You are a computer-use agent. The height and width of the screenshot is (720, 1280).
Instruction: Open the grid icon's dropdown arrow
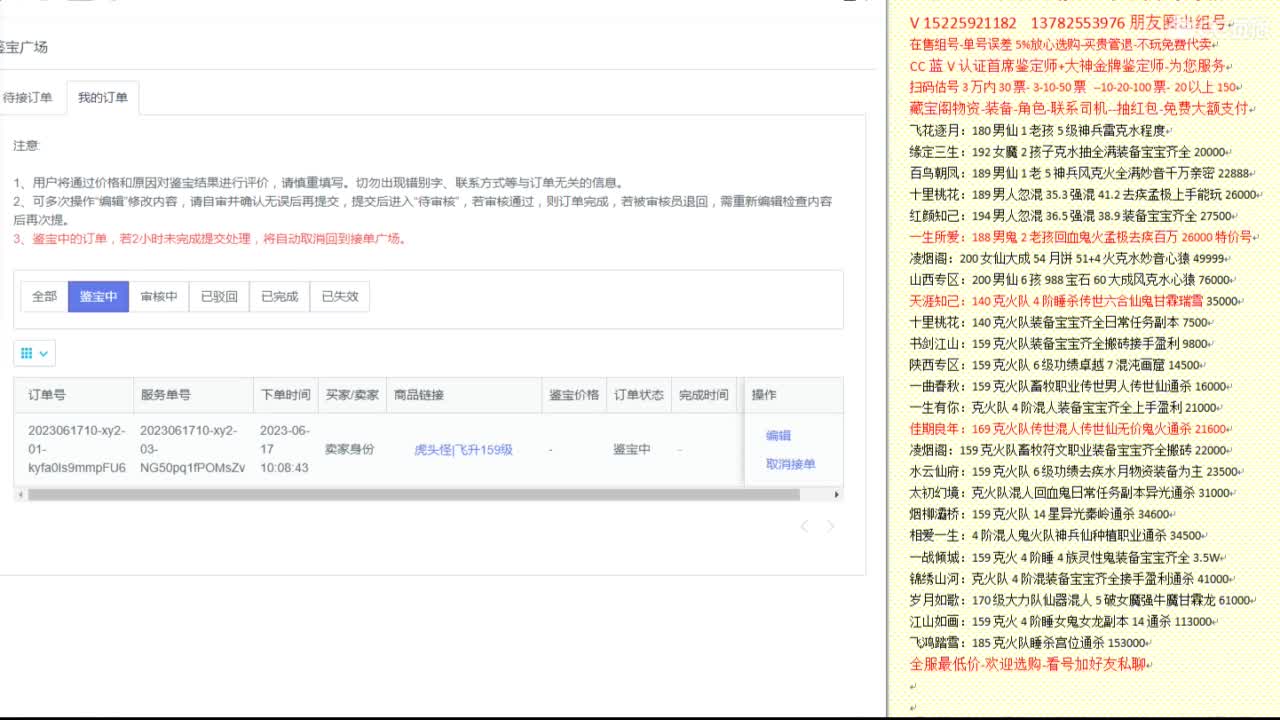[42, 352]
